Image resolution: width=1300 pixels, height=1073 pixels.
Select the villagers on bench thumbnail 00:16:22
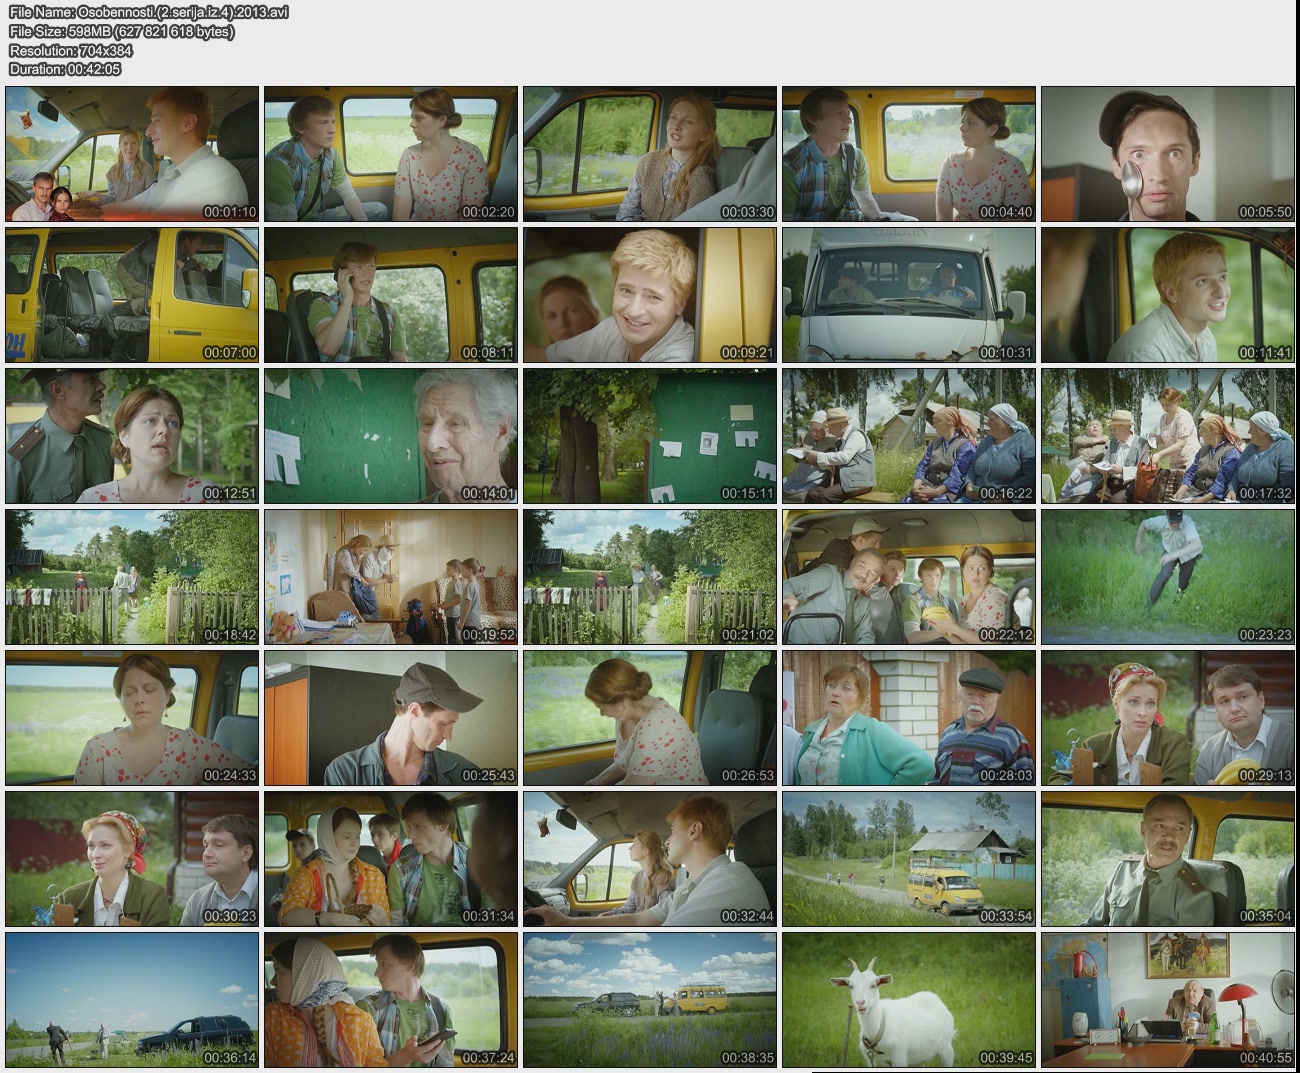coord(908,436)
